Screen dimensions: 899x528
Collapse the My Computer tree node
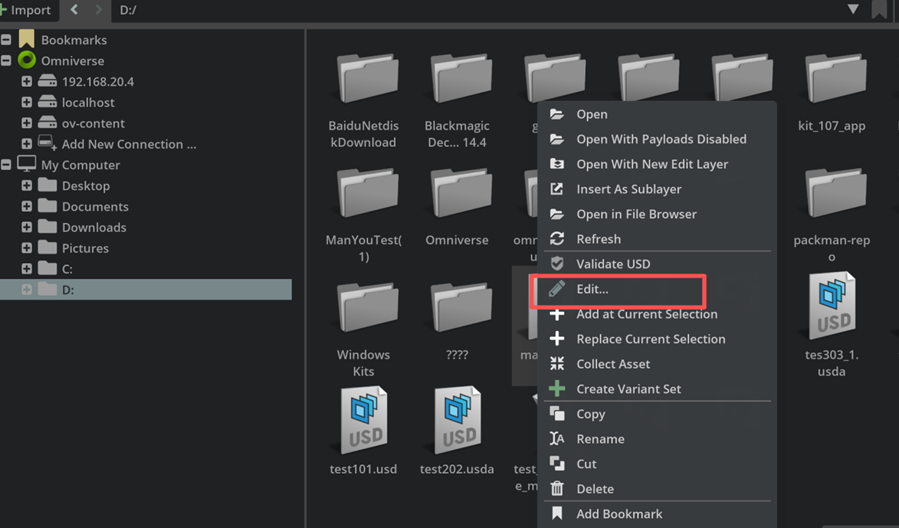click(x=7, y=165)
